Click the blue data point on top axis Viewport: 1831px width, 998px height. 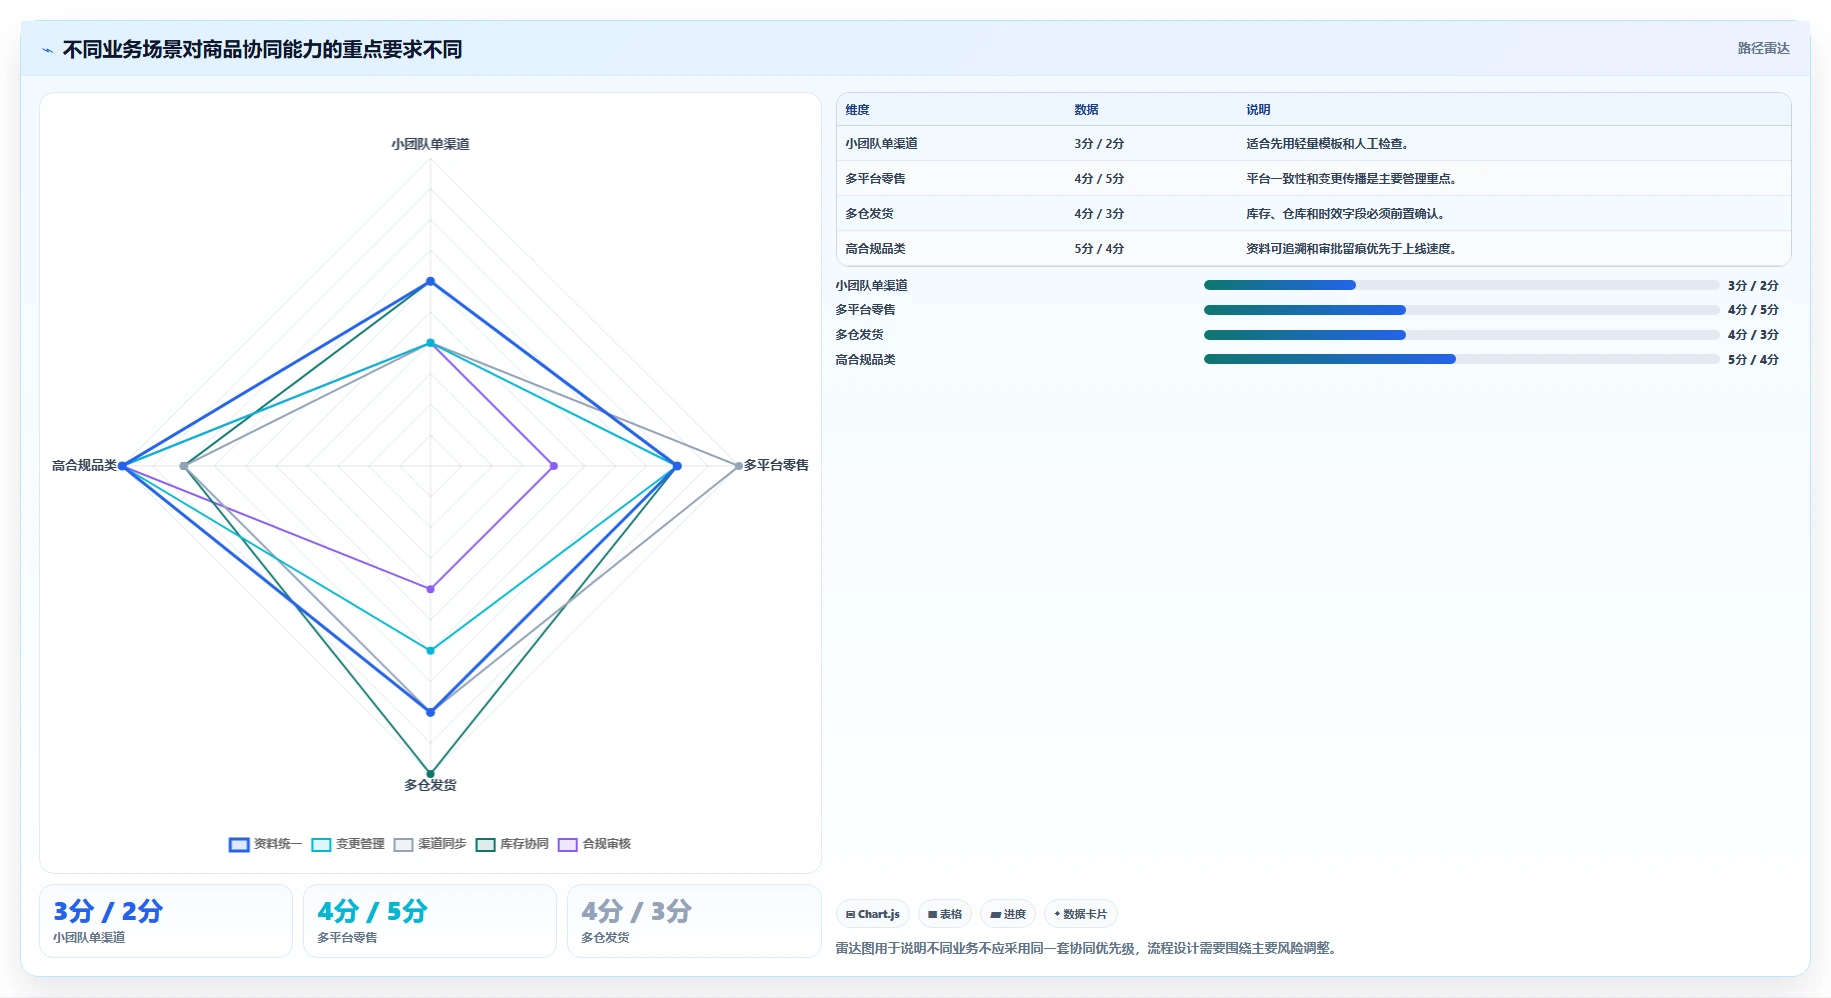coord(431,281)
